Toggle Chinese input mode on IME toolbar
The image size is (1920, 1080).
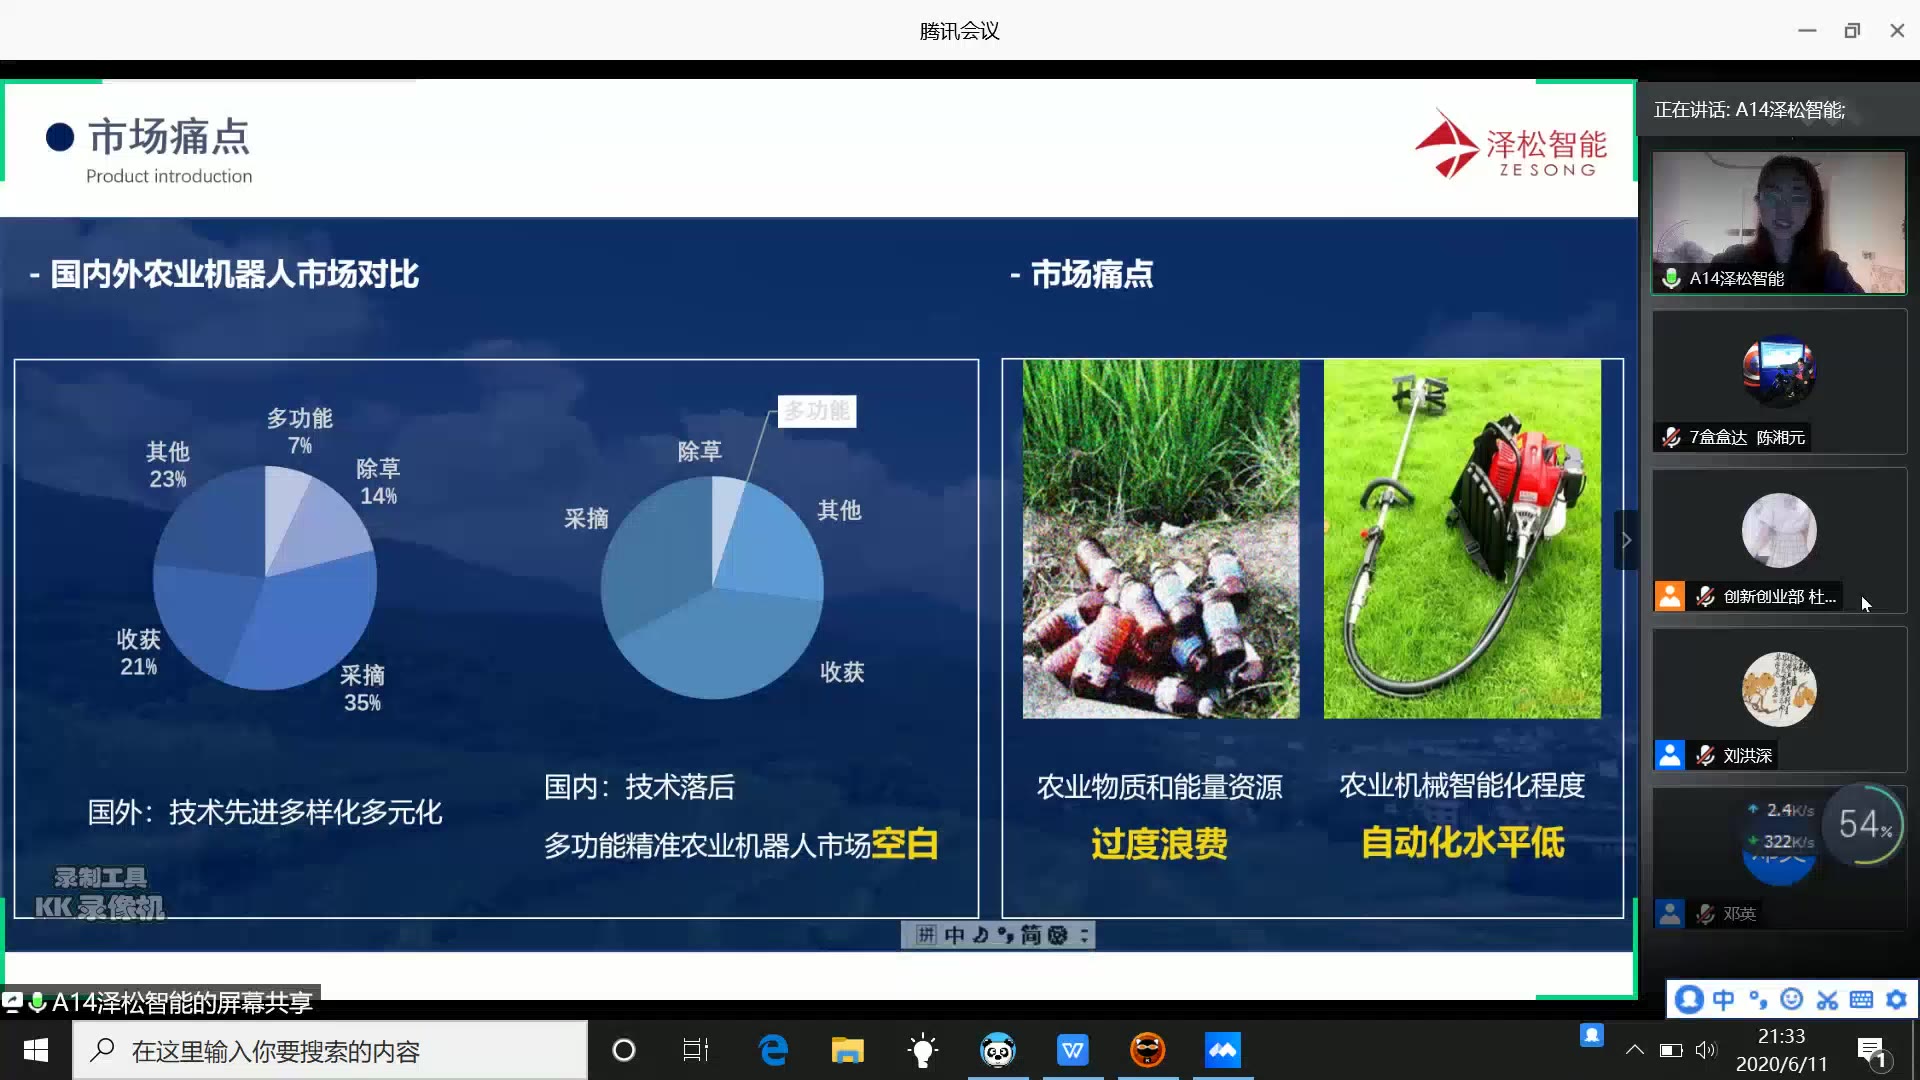[x=1724, y=999]
